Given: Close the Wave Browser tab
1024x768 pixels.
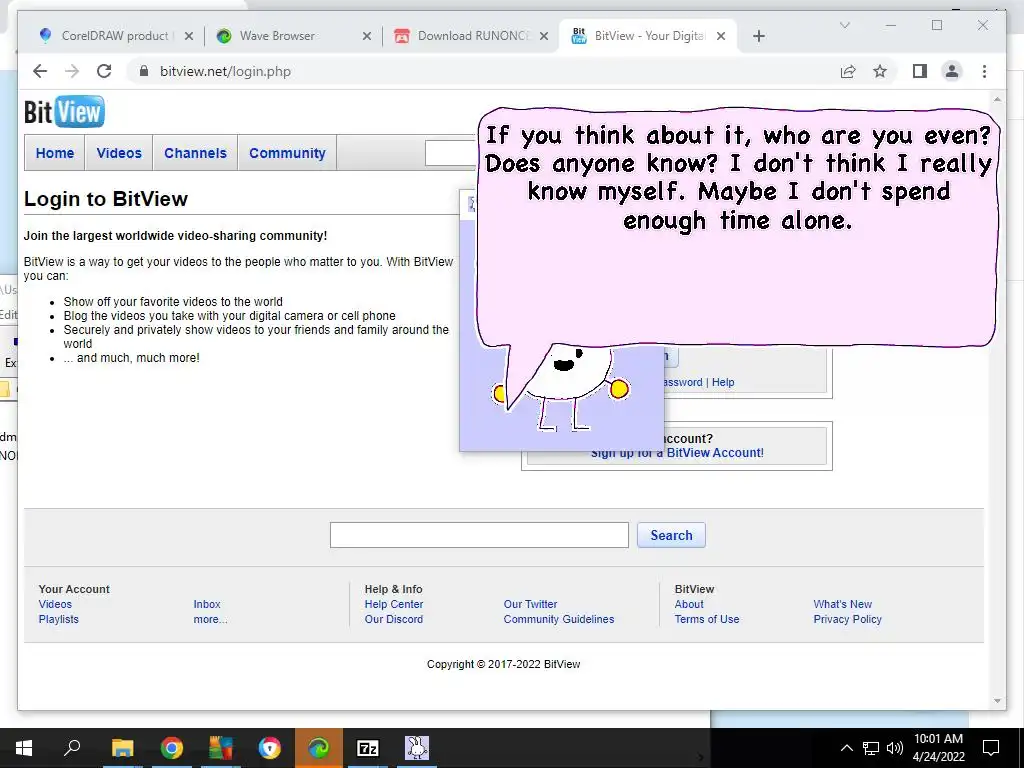Looking at the screenshot, I should click(x=367, y=36).
